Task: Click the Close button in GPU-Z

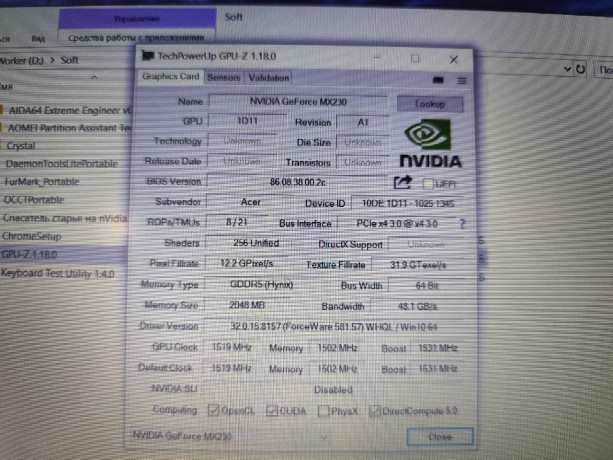Action: [x=440, y=437]
